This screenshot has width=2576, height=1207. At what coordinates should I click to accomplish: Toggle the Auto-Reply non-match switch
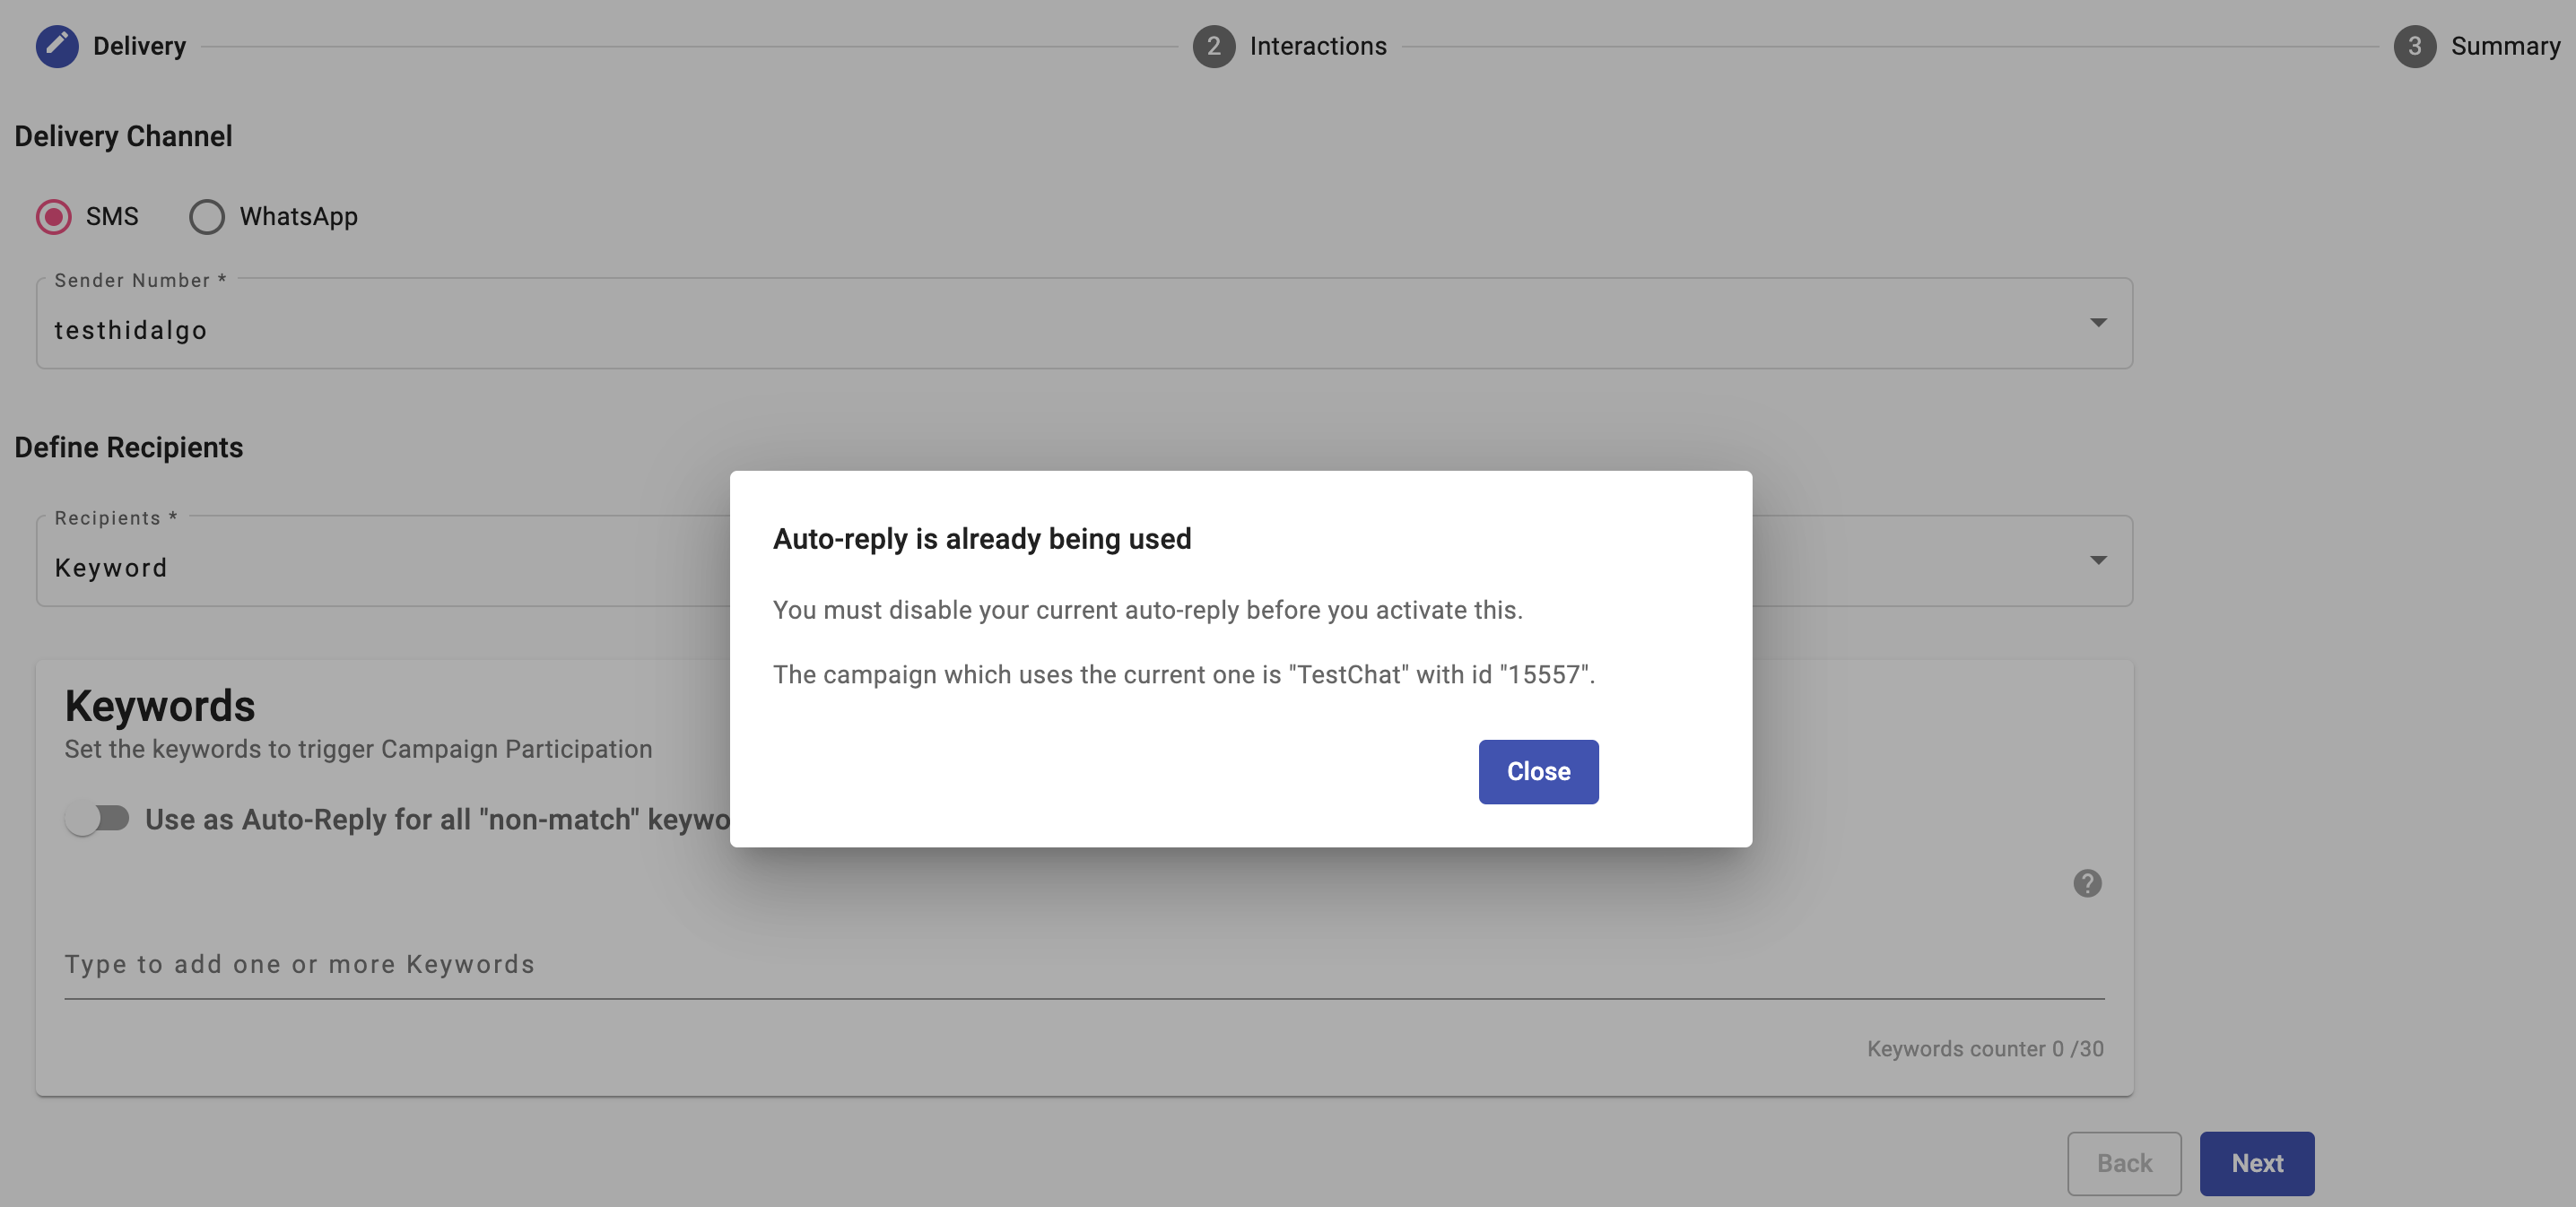(98, 818)
